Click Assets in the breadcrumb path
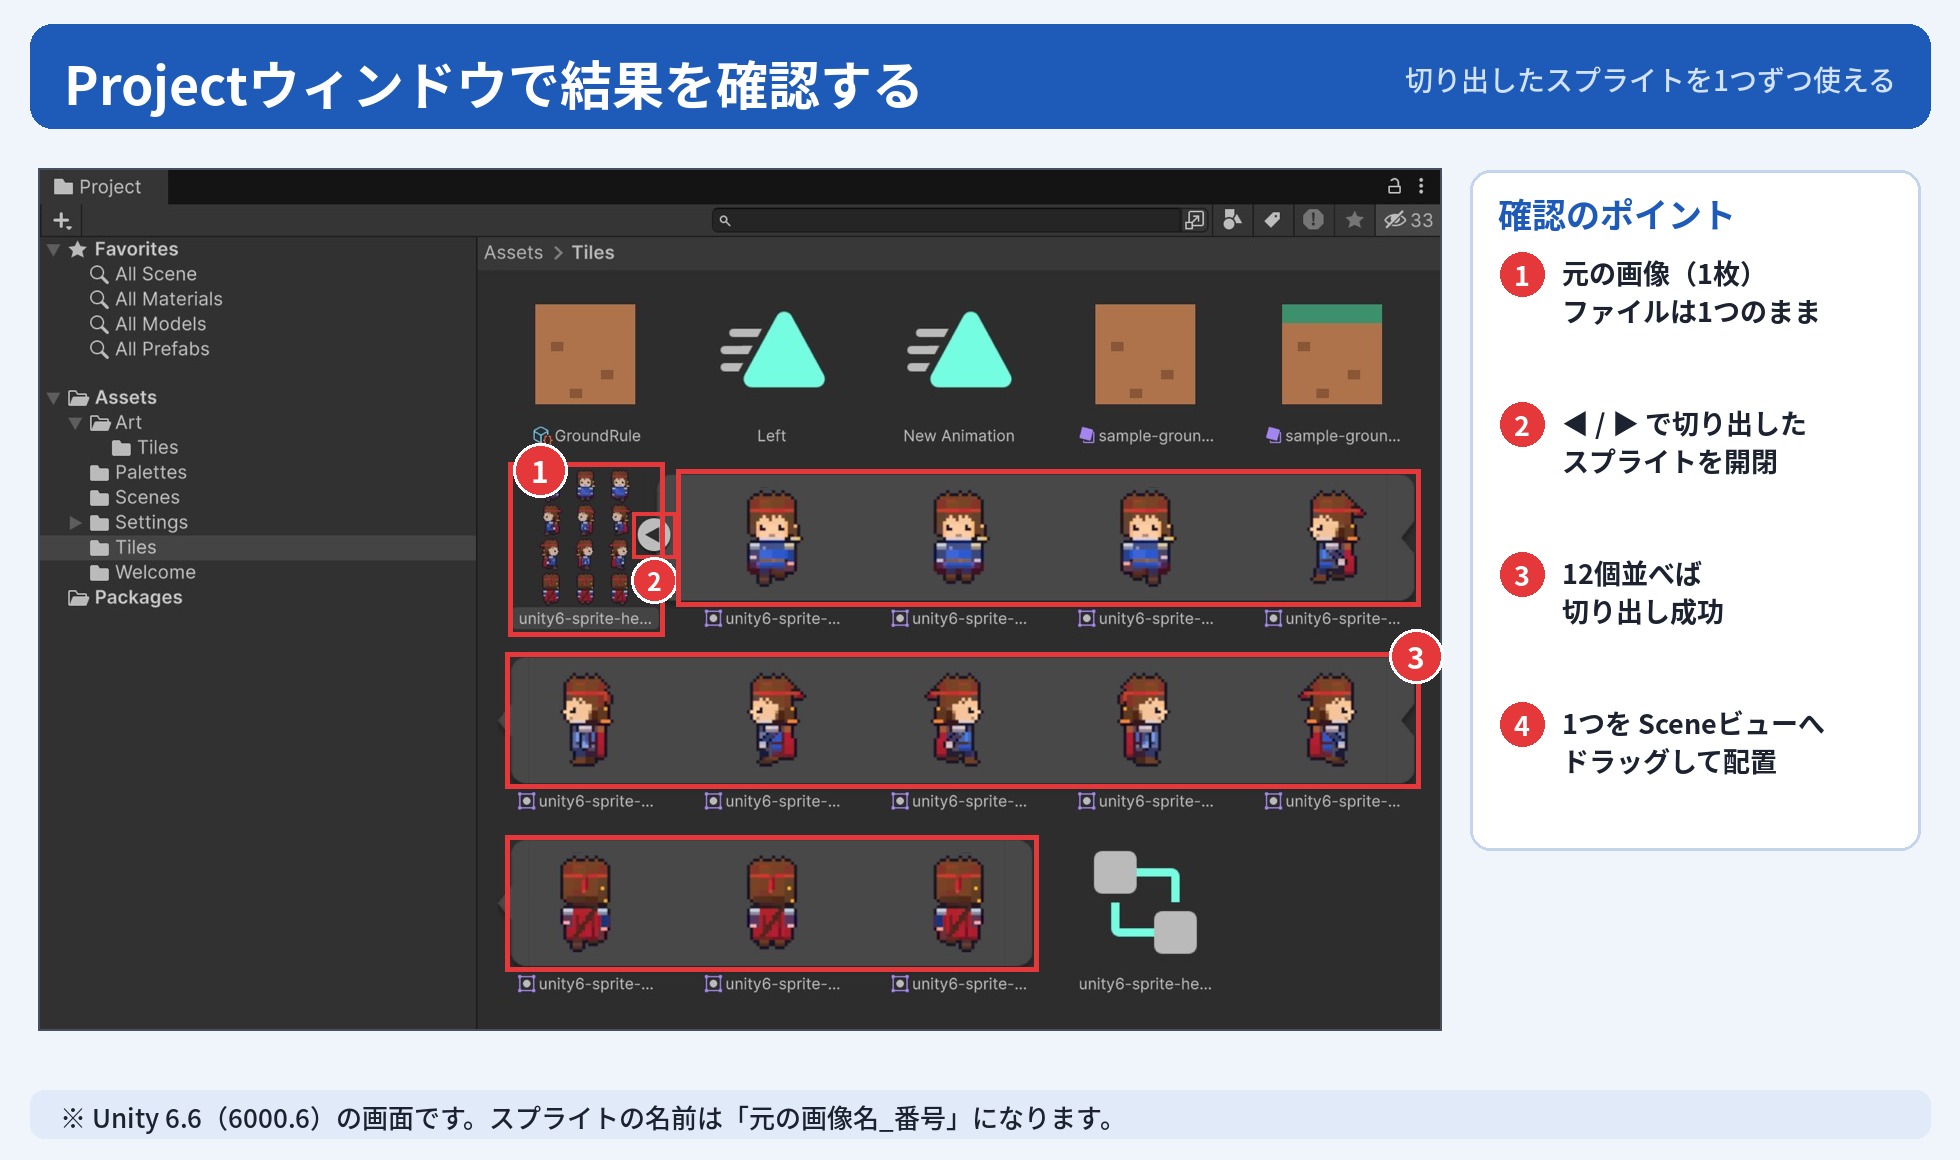Image resolution: width=1960 pixels, height=1160 pixels. coord(513,253)
